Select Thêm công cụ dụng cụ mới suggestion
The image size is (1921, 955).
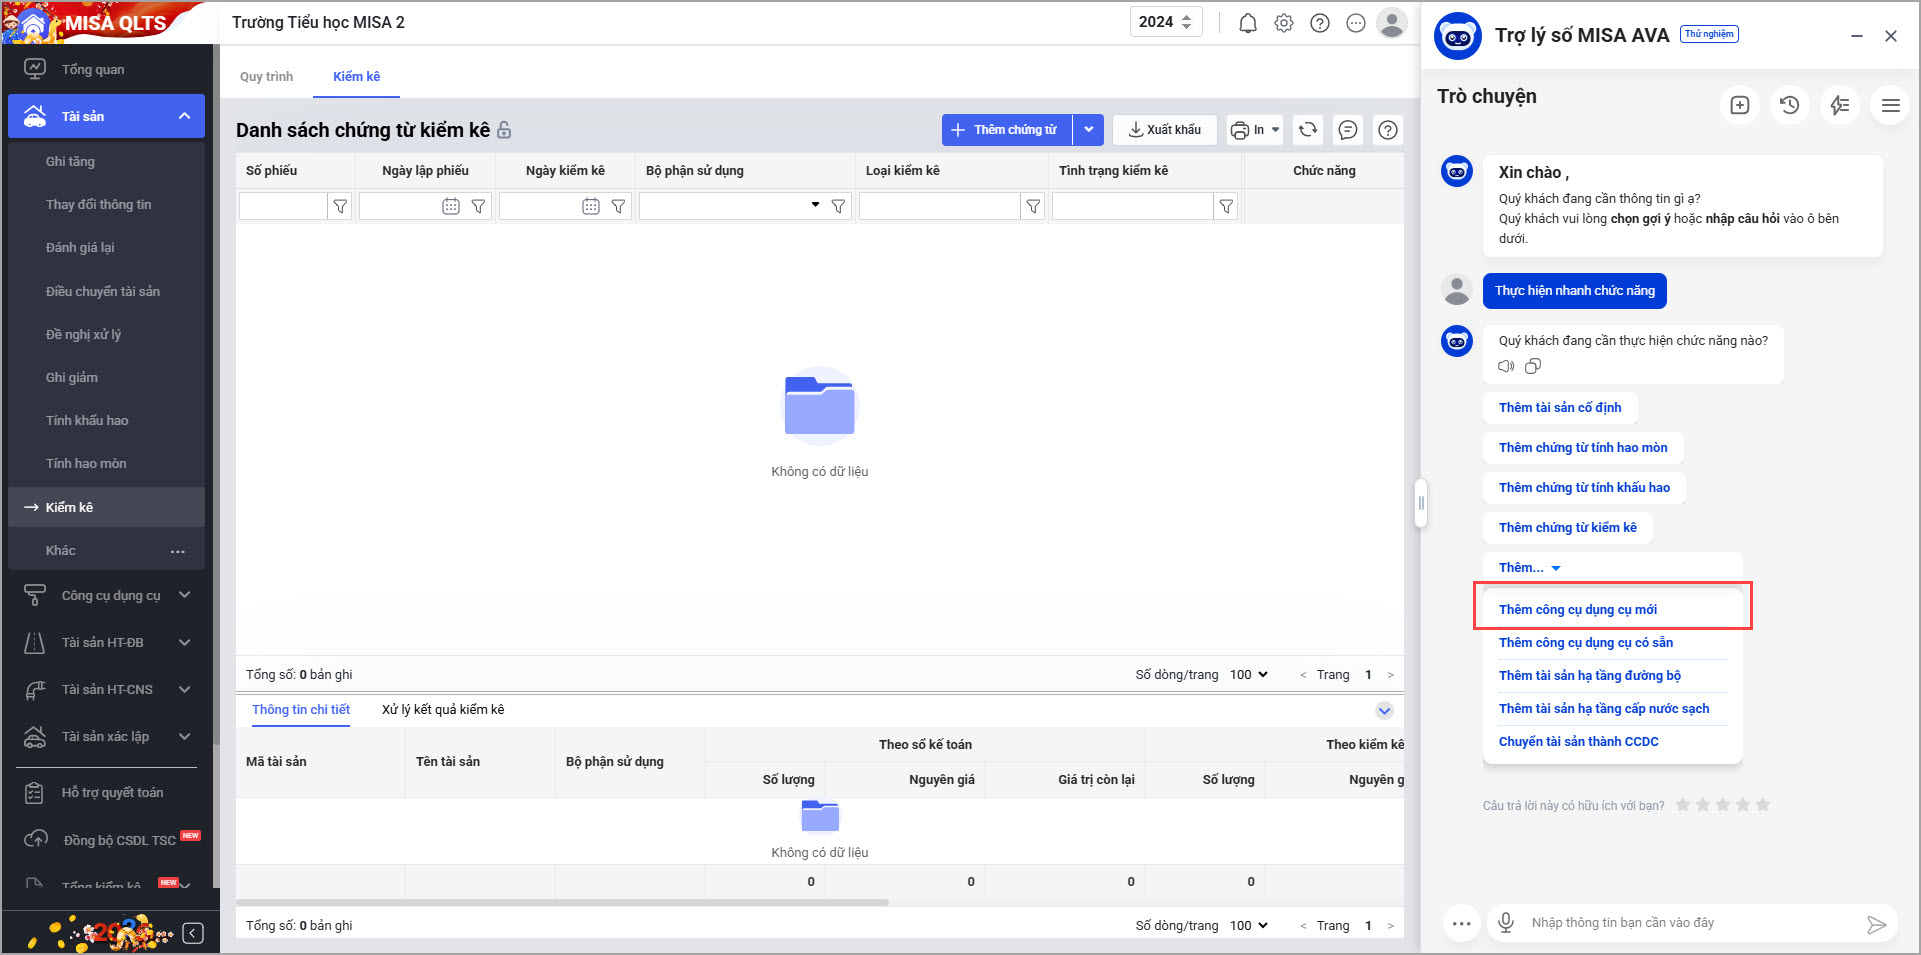pos(1577,609)
